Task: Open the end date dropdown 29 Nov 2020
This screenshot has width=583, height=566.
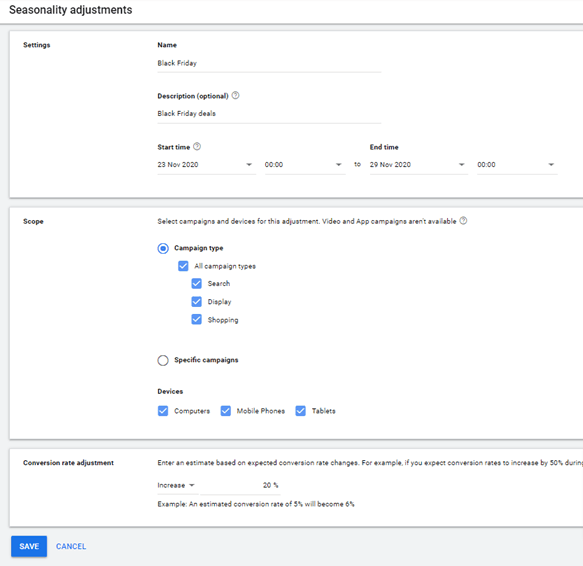Action: pos(419,165)
